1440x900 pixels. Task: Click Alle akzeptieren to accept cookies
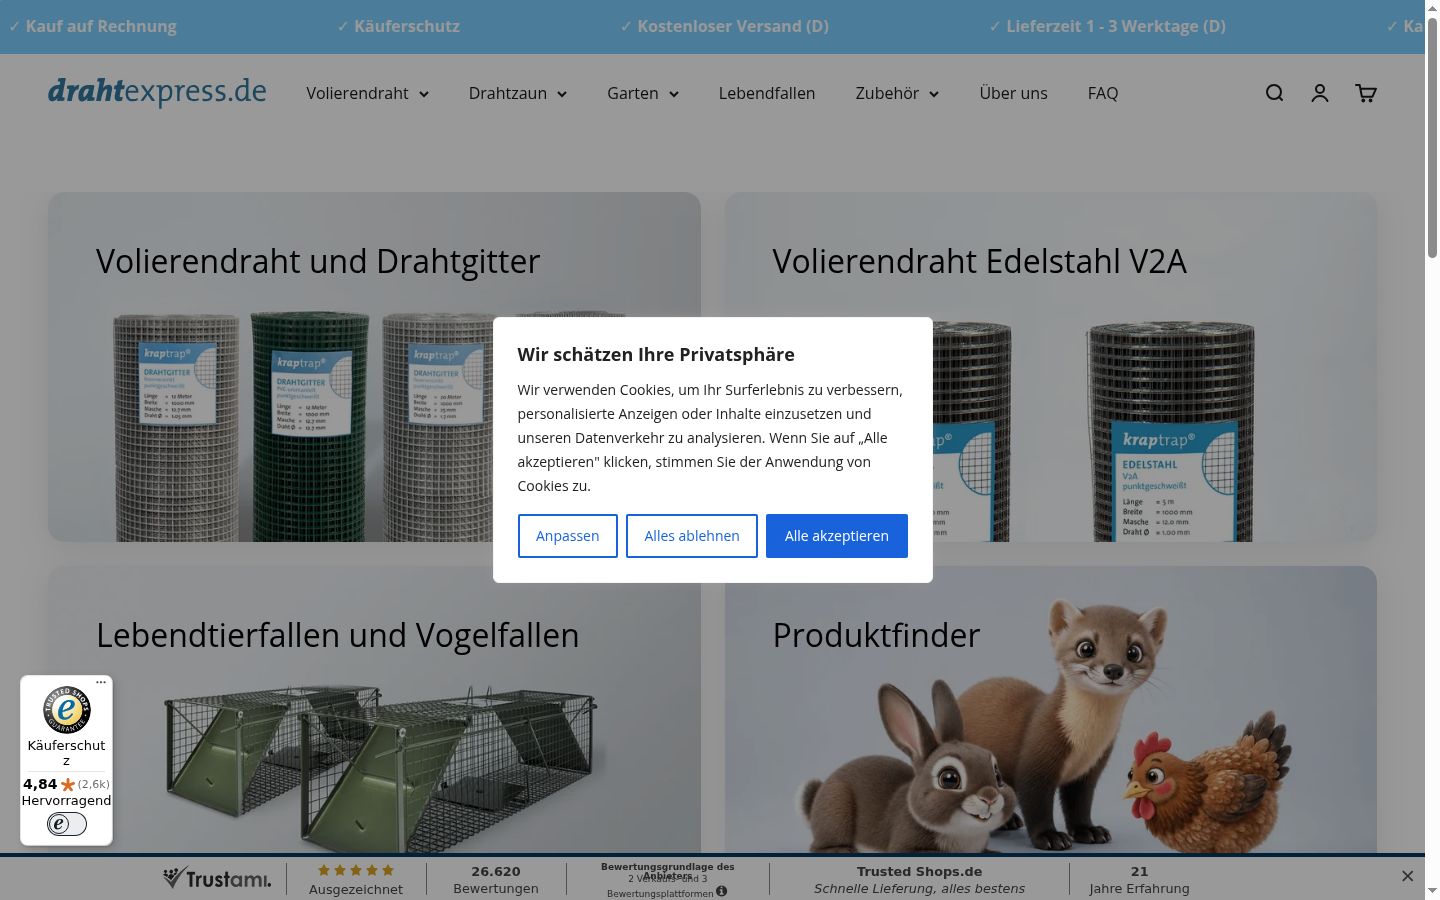pyautogui.click(x=837, y=536)
